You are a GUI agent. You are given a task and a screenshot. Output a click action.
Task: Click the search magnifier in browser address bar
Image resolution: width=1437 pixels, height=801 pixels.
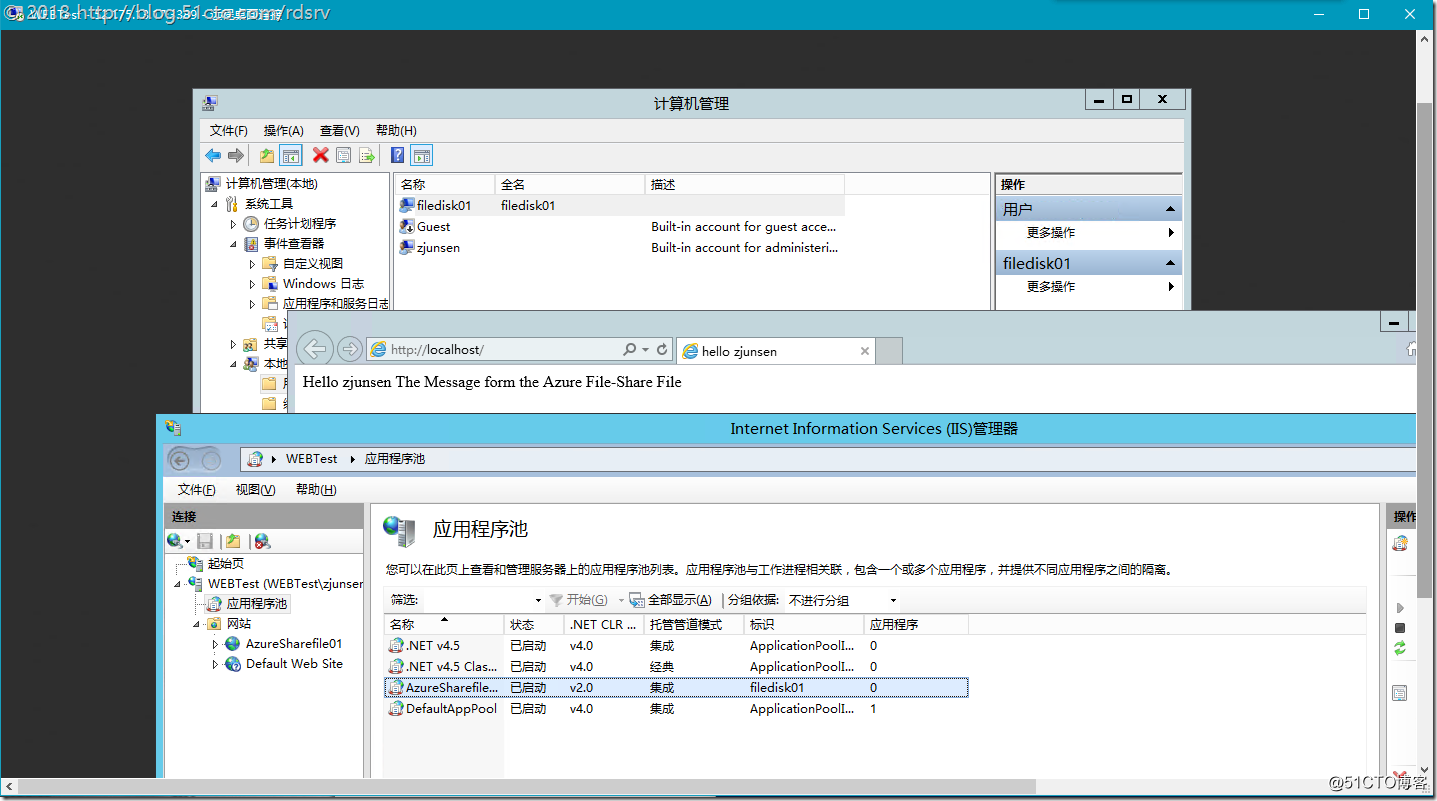(x=630, y=350)
